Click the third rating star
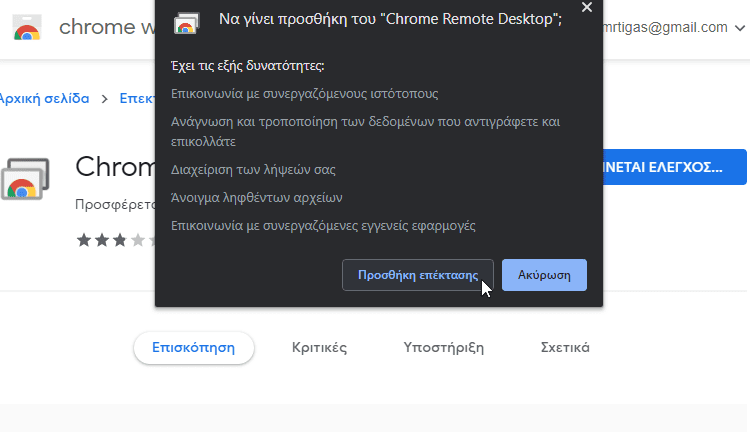The width and height of the screenshot is (750, 432). coord(120,240)
